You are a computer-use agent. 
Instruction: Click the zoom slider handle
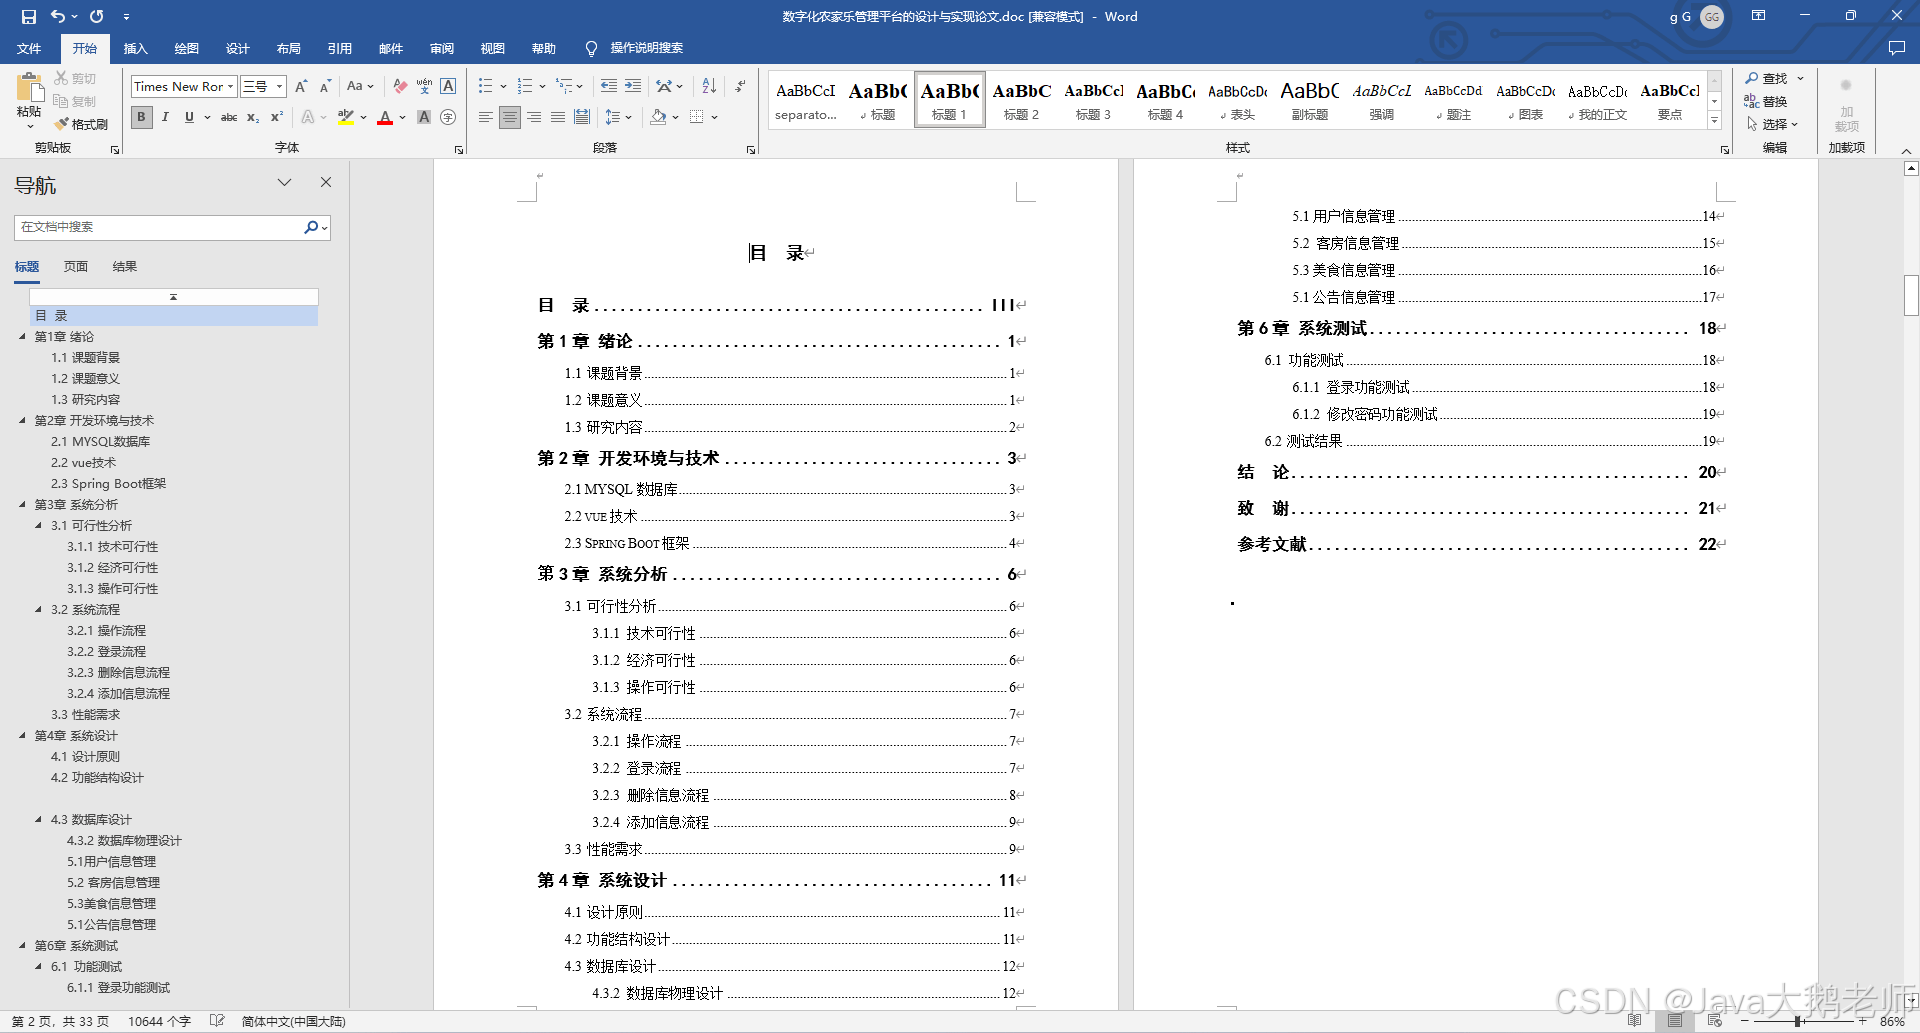coord(1798,1021)
